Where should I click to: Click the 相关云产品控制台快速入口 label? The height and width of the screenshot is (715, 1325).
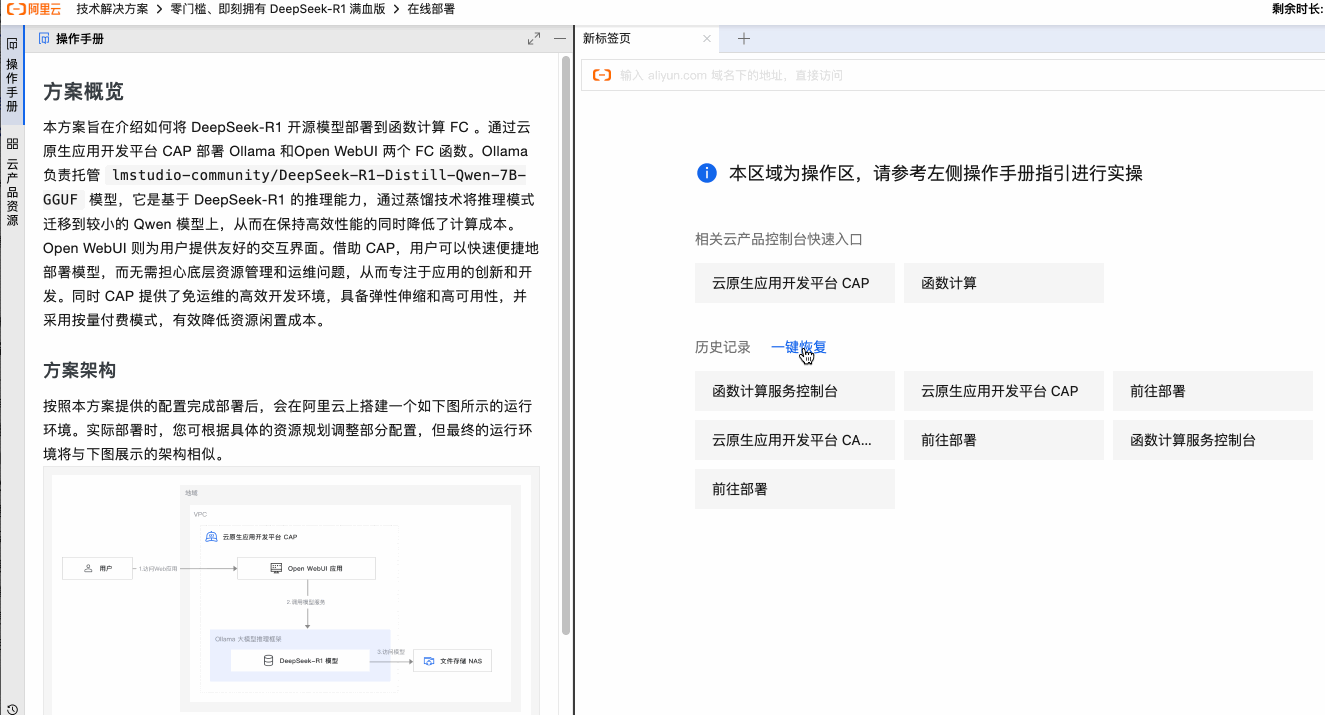[x=779, y=239]
